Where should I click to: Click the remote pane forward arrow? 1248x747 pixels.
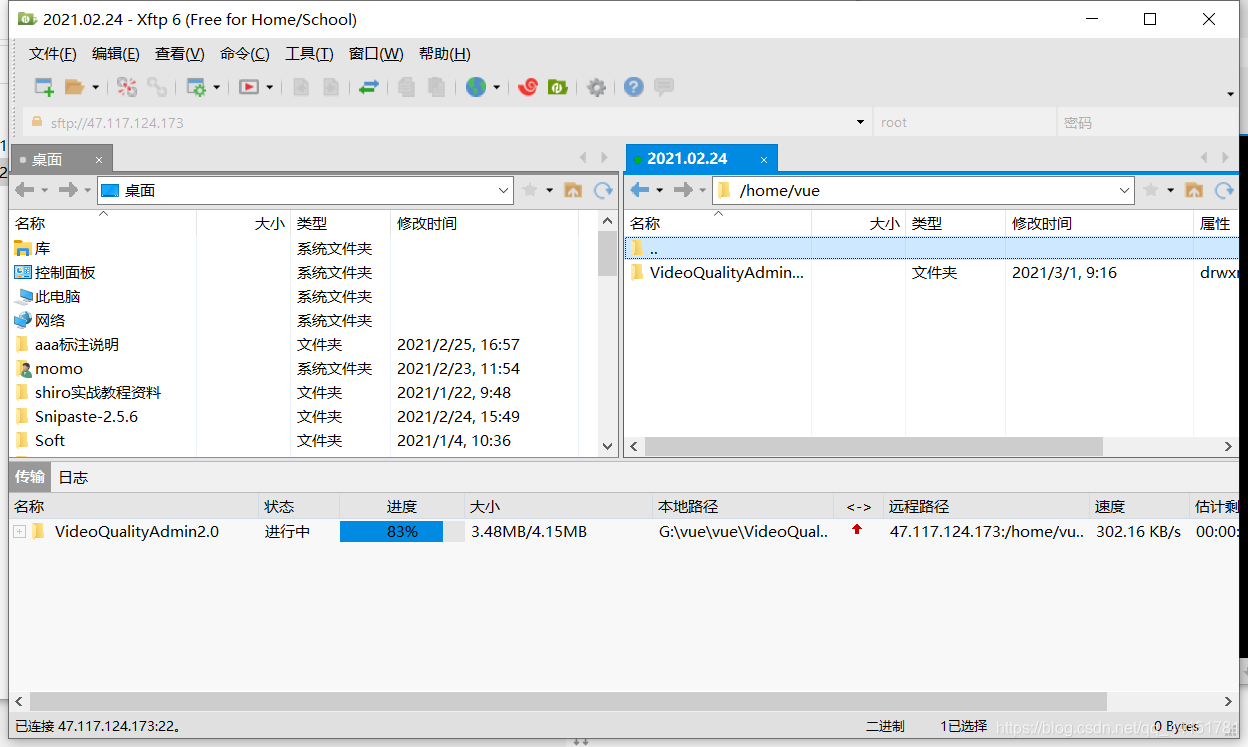[x=683, y=190]
